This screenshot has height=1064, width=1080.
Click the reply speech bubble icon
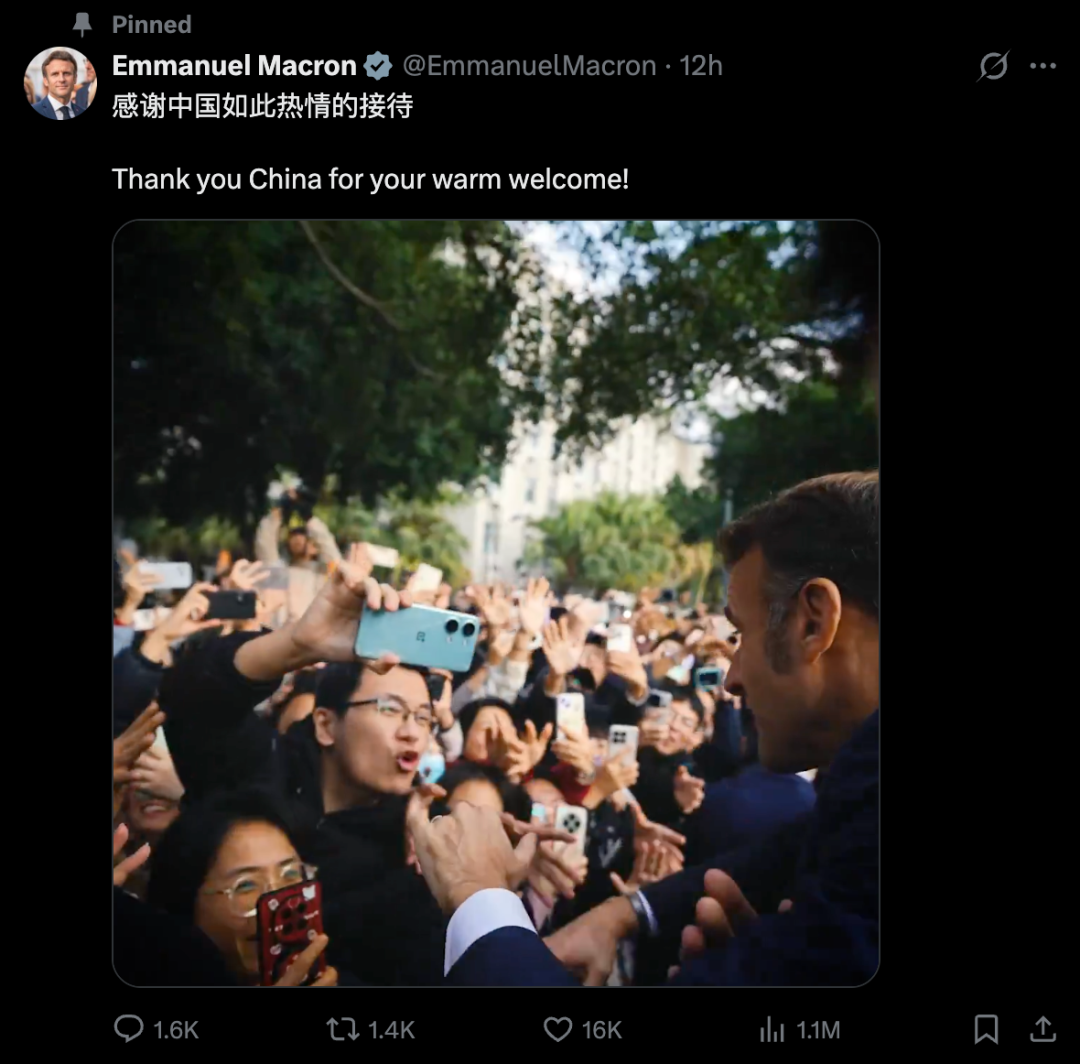click(x=129, y=1029)
